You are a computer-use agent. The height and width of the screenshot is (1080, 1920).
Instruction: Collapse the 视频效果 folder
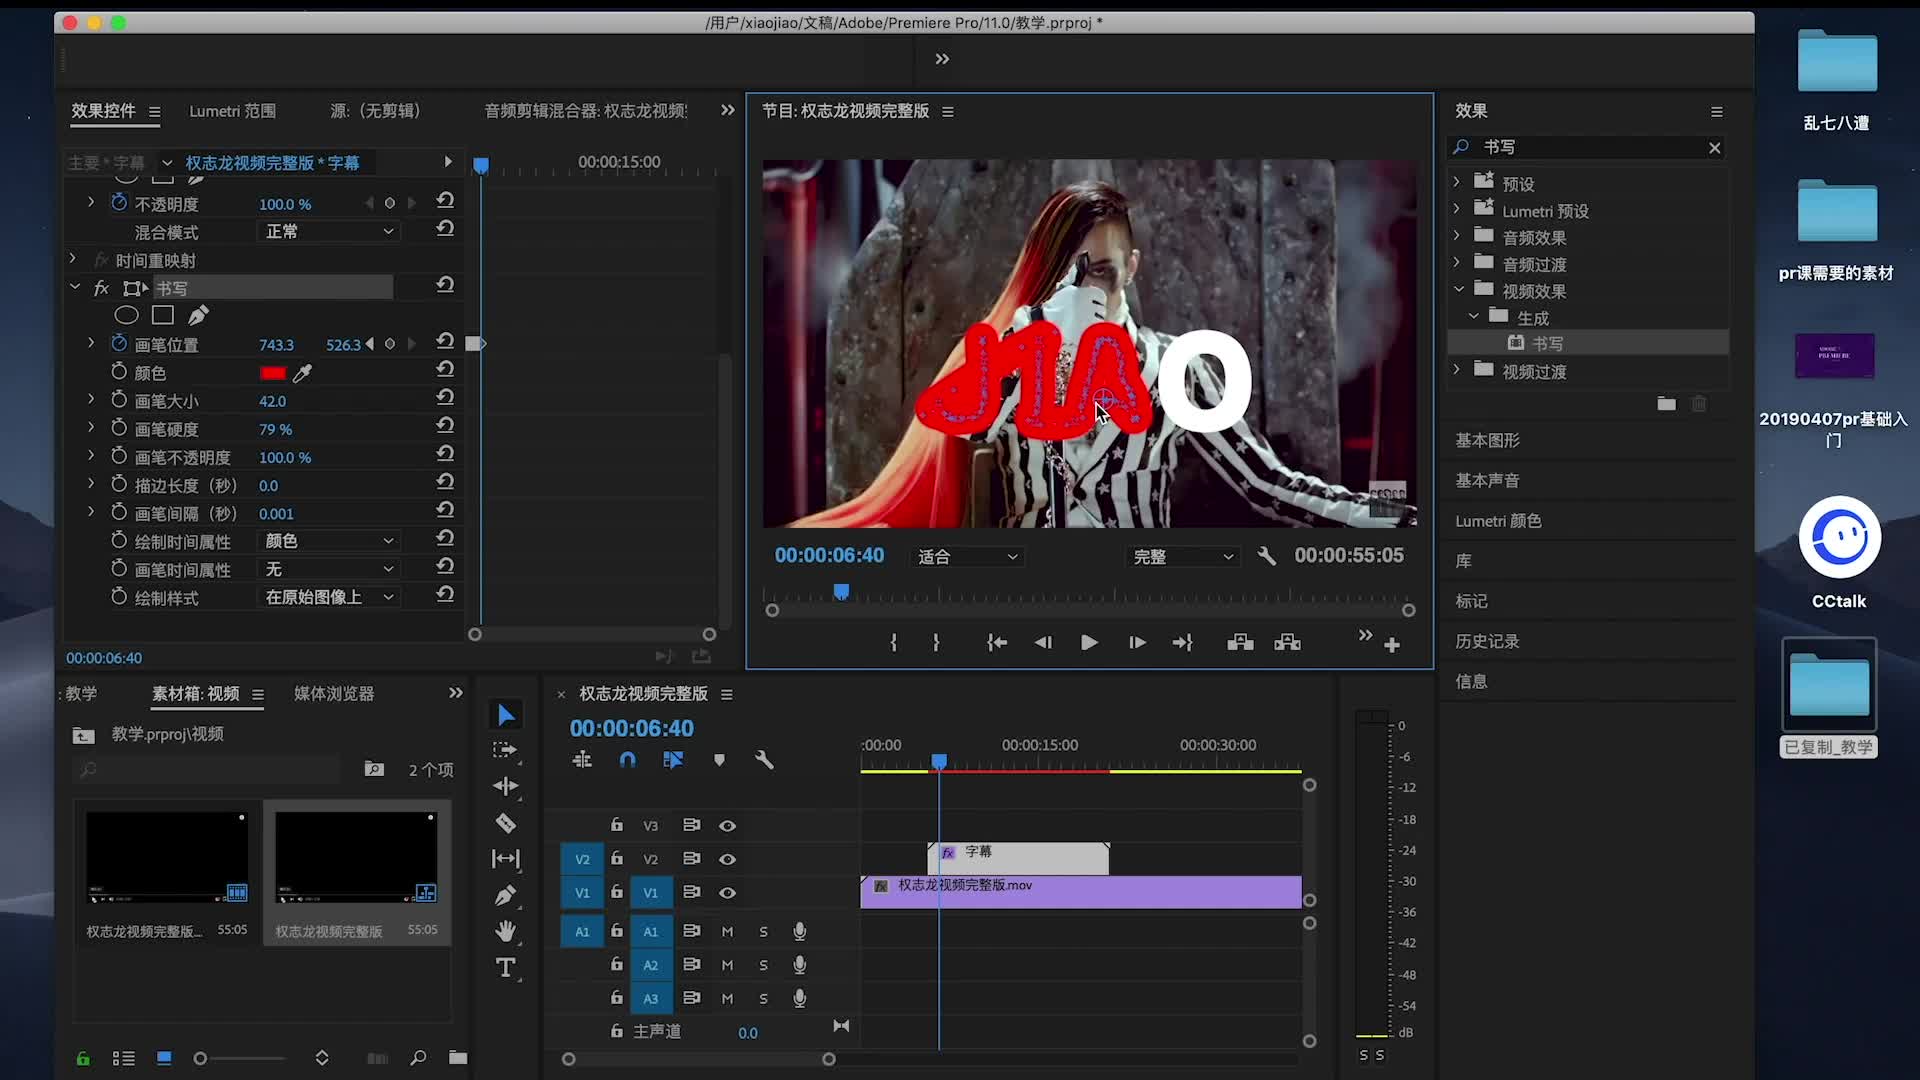tap(1459, 290)
